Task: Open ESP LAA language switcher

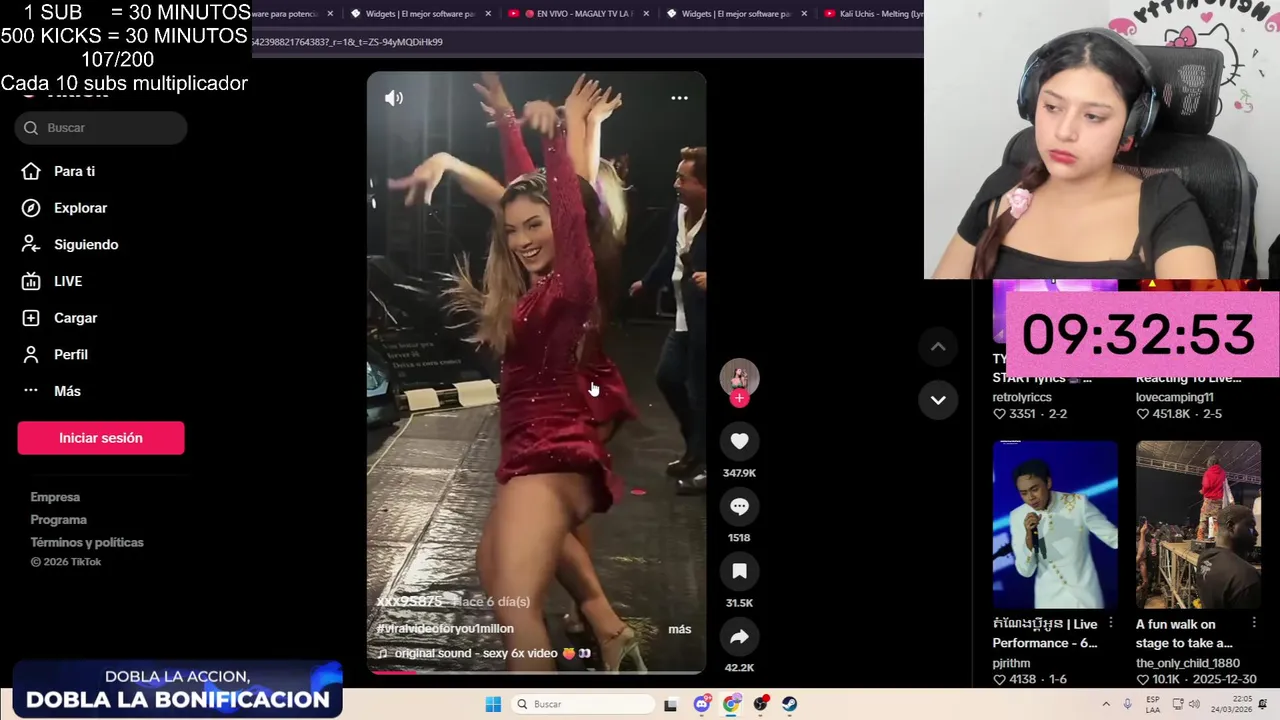Action: [1153, 704]
